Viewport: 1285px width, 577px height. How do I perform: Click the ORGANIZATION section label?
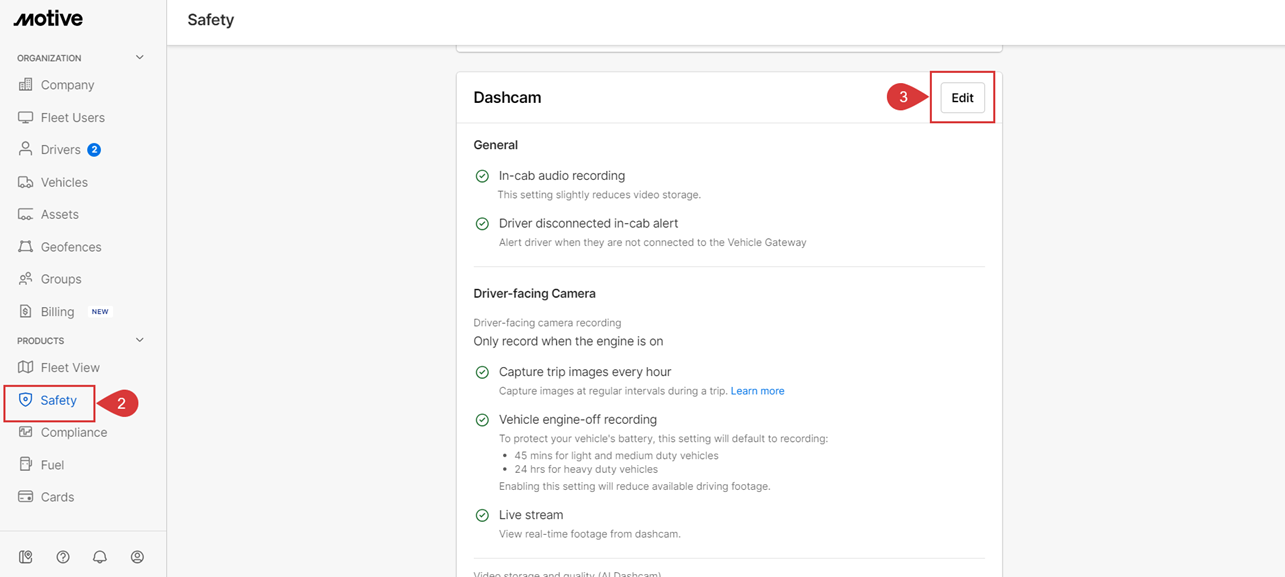point(49,58)
